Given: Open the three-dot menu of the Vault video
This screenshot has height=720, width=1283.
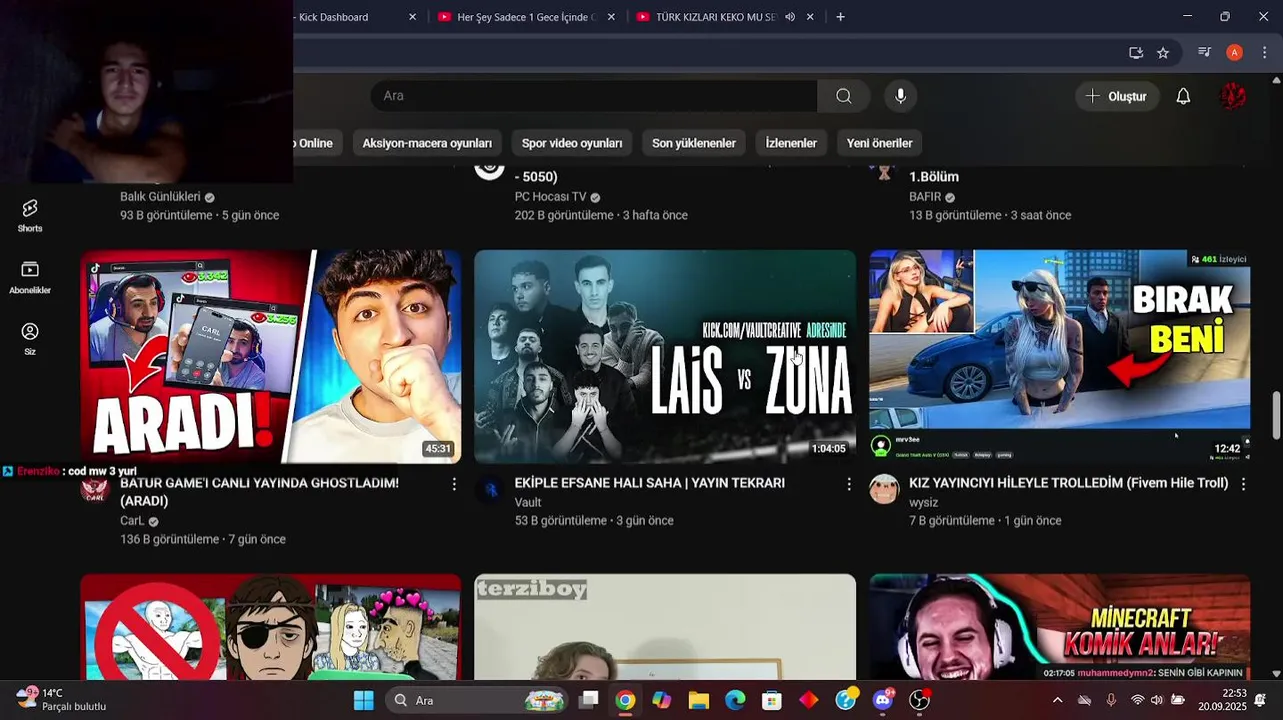Looking at the screenshot, I should (849, 484).
